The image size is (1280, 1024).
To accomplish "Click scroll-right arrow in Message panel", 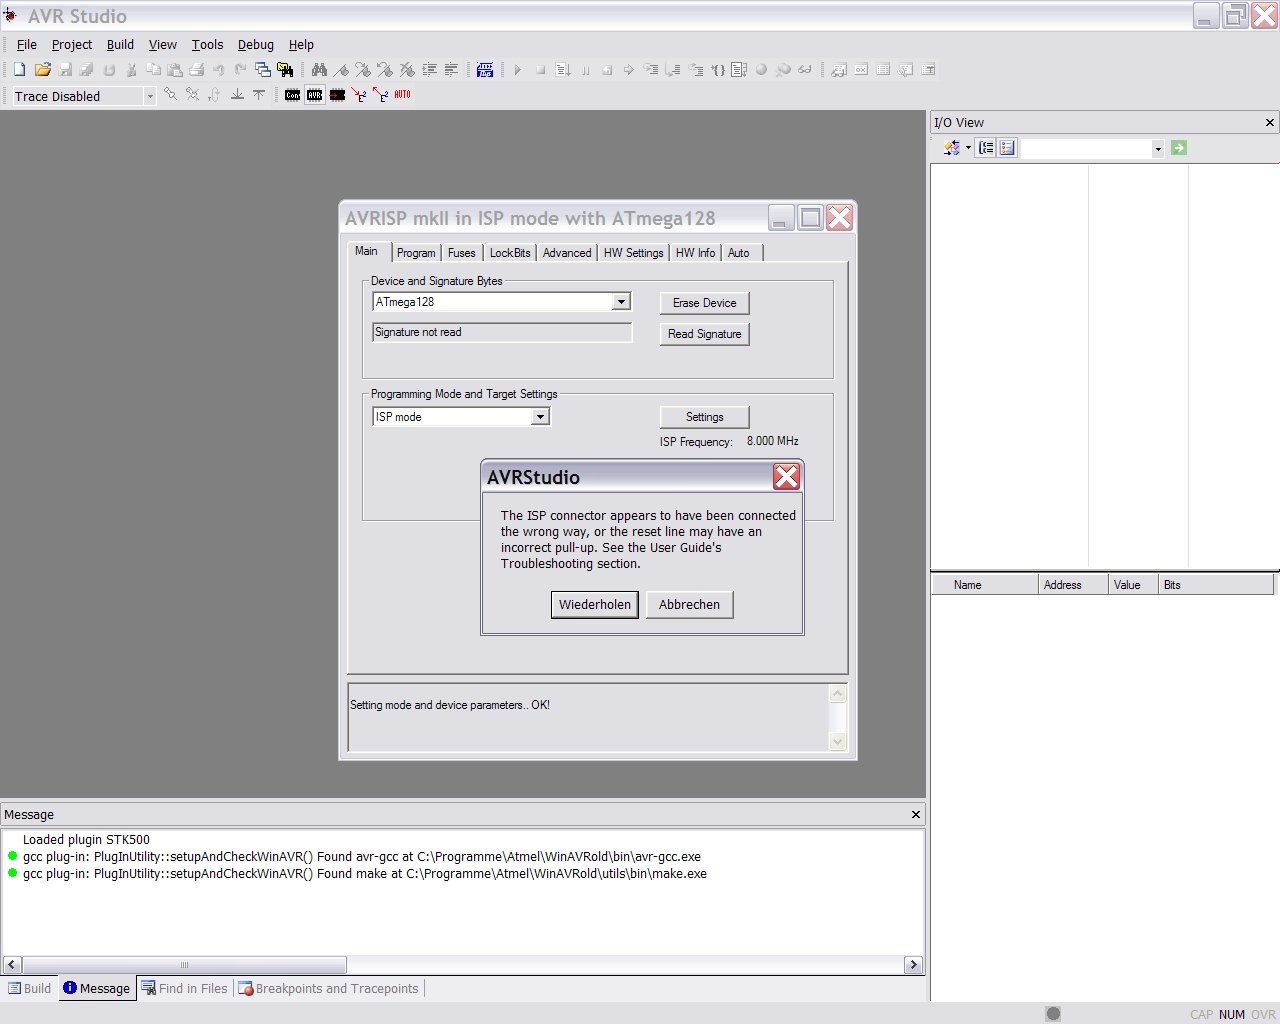I will 913,965.
